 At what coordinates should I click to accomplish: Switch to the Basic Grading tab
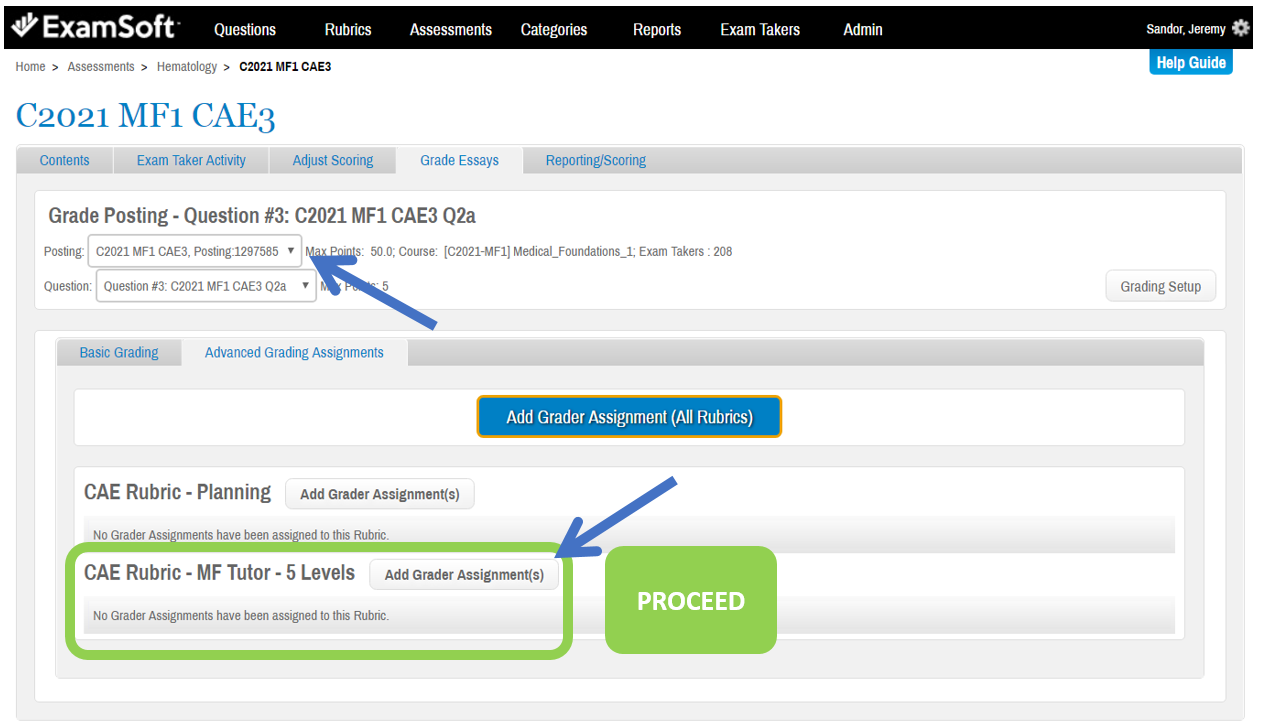click(x=119, y=352)
